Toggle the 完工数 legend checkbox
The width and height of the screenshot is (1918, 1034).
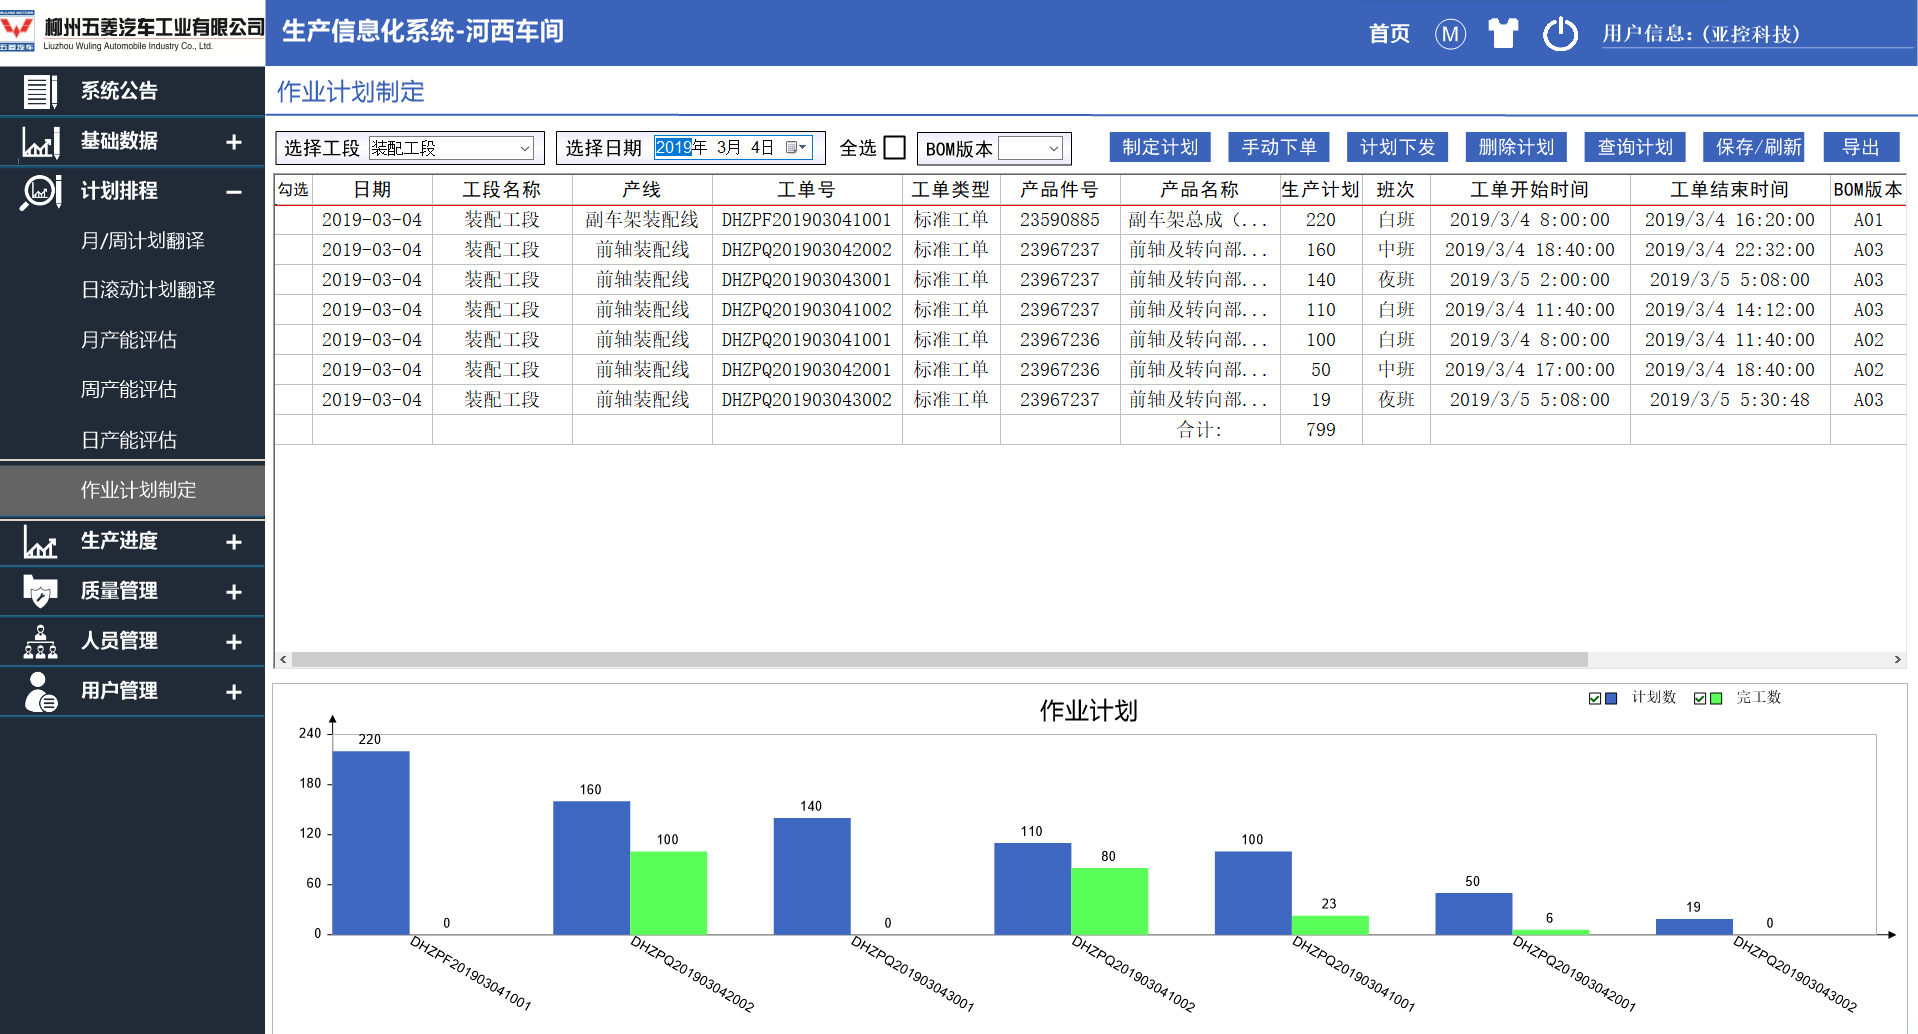coord(1700,698)
